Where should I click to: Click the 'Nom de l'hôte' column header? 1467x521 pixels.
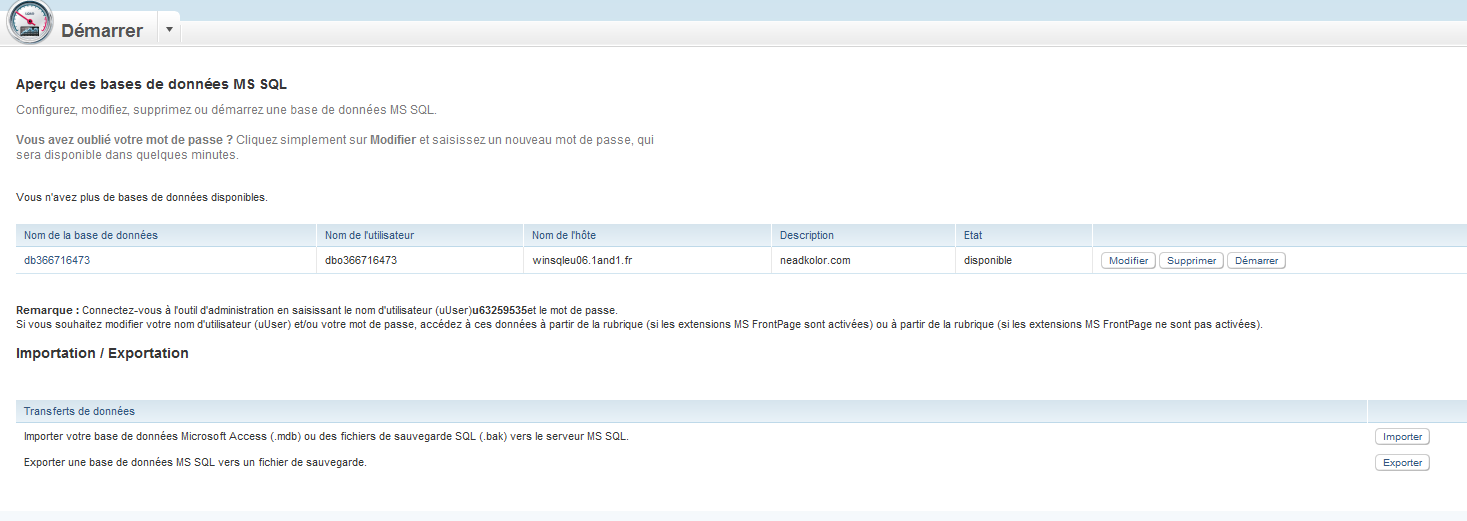[x=564, y=235]
